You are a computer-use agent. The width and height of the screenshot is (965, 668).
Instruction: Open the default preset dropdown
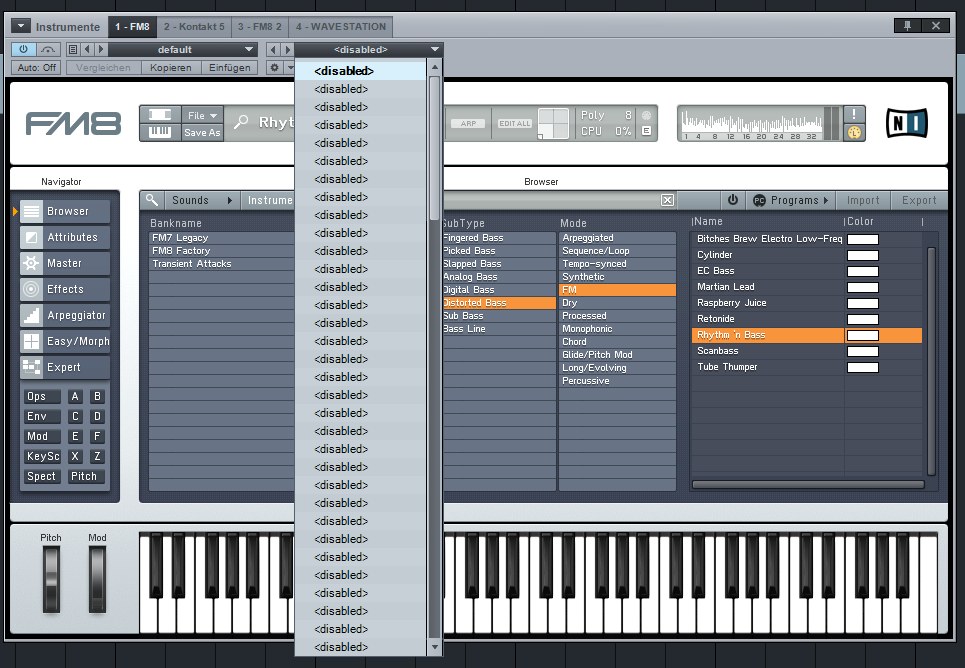tap(183, 49)
